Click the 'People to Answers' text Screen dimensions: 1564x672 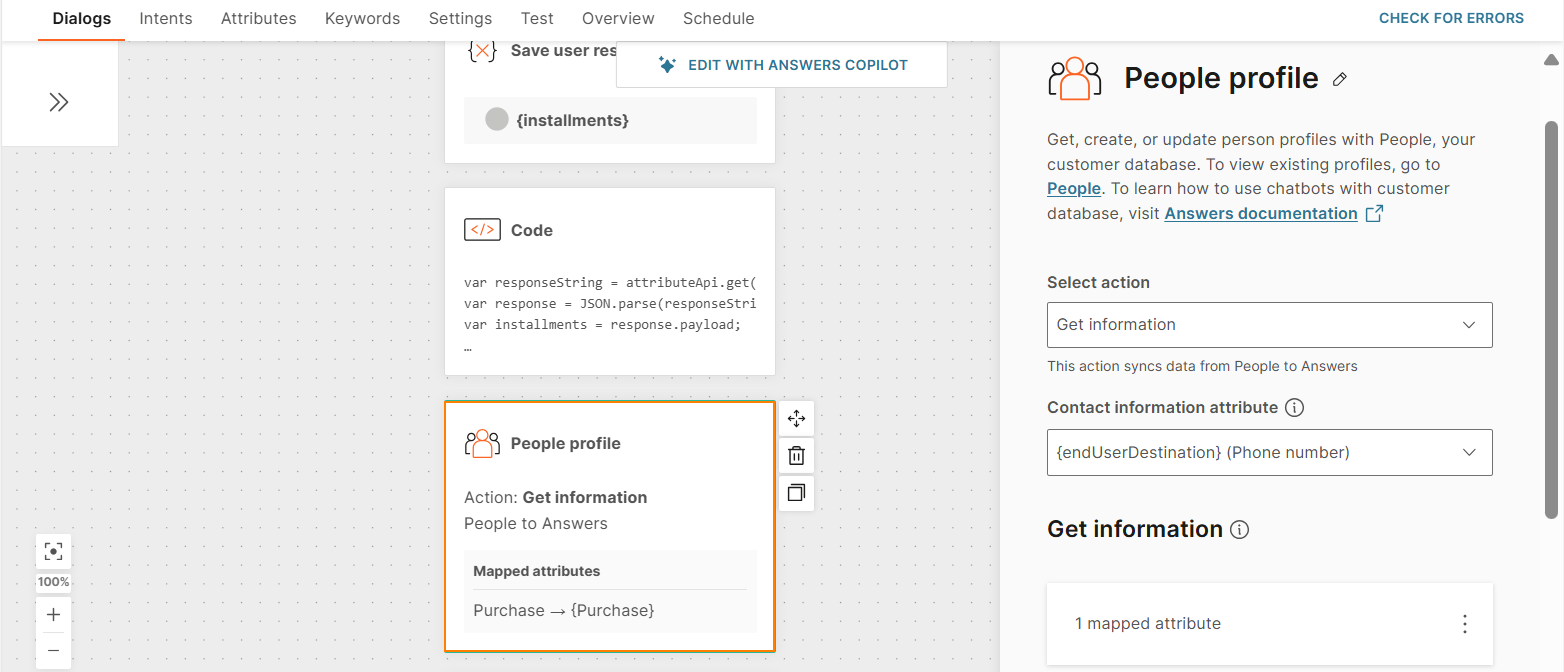536,524
